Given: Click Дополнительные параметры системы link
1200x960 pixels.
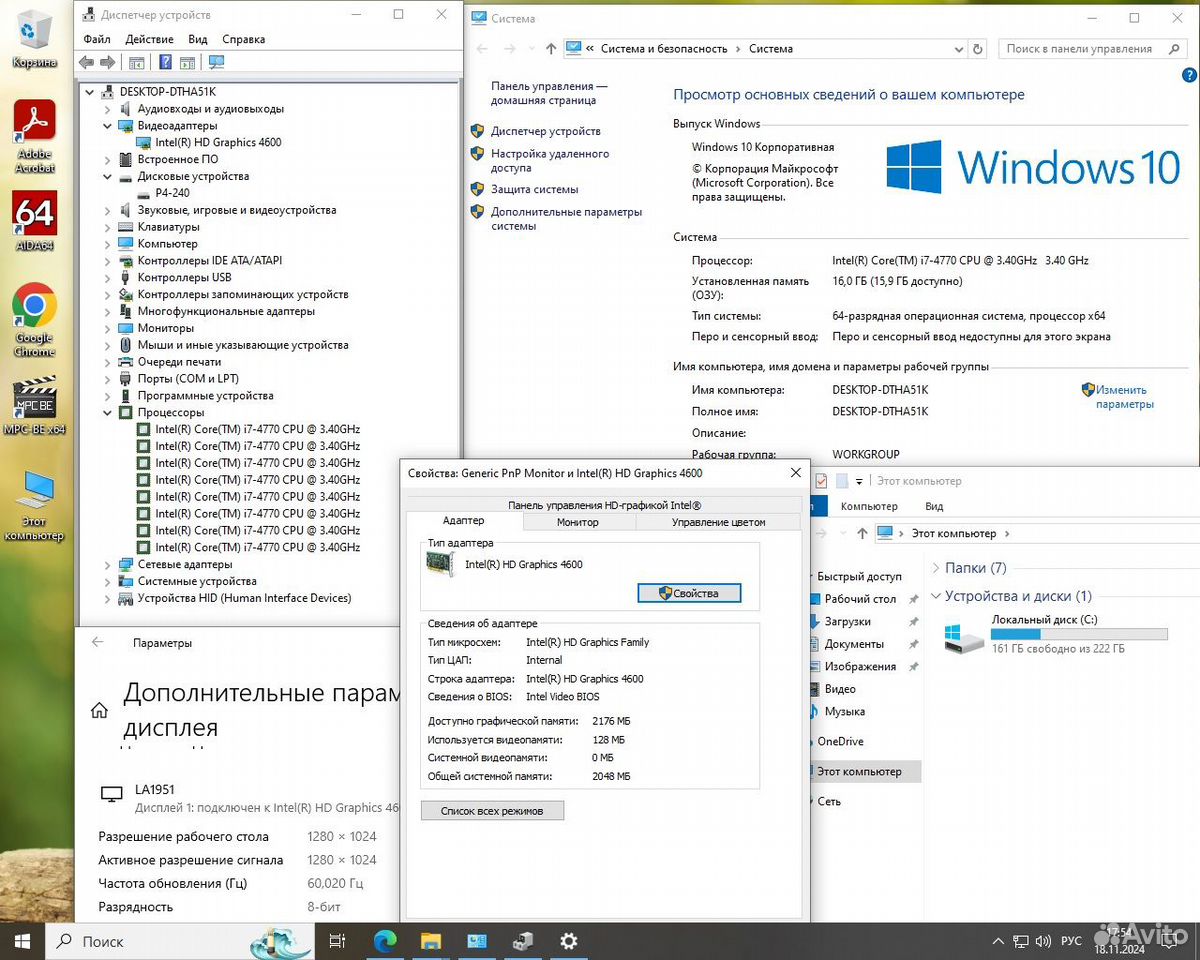Looking at the screenshot, I should pyautogui.click(x=566, y=219).
